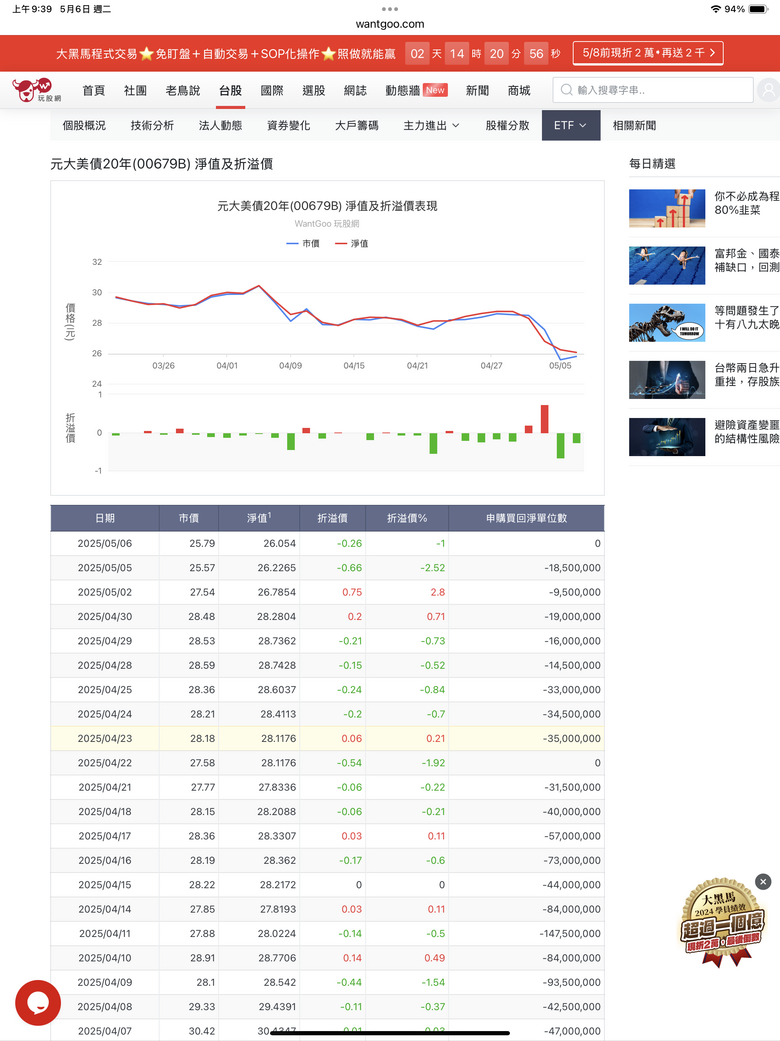Open the 避險資產變 article thumbnail
The width and height of the screenshot is (780, 1041).
point(667,437)
